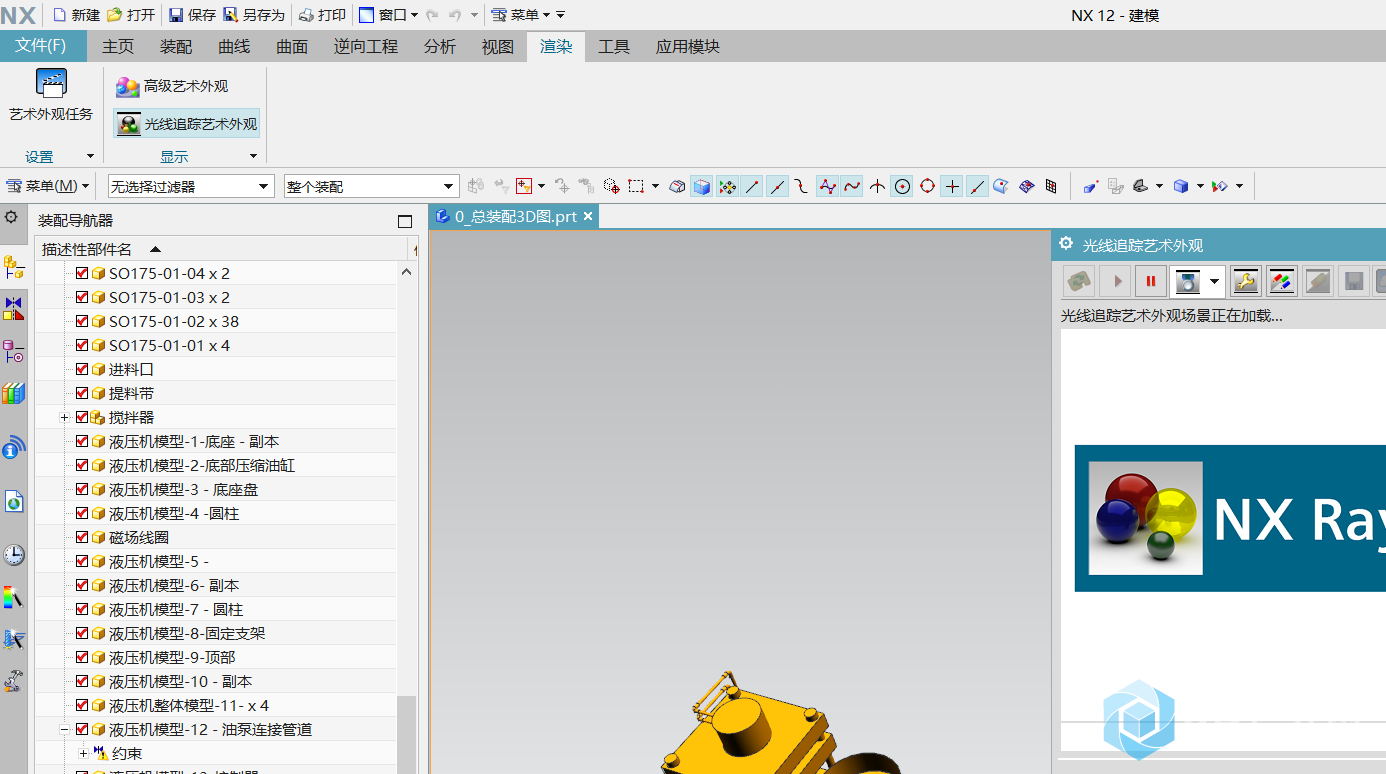Open the history clock sidebar icon
1386x774 pixels.
click(14, 555)
